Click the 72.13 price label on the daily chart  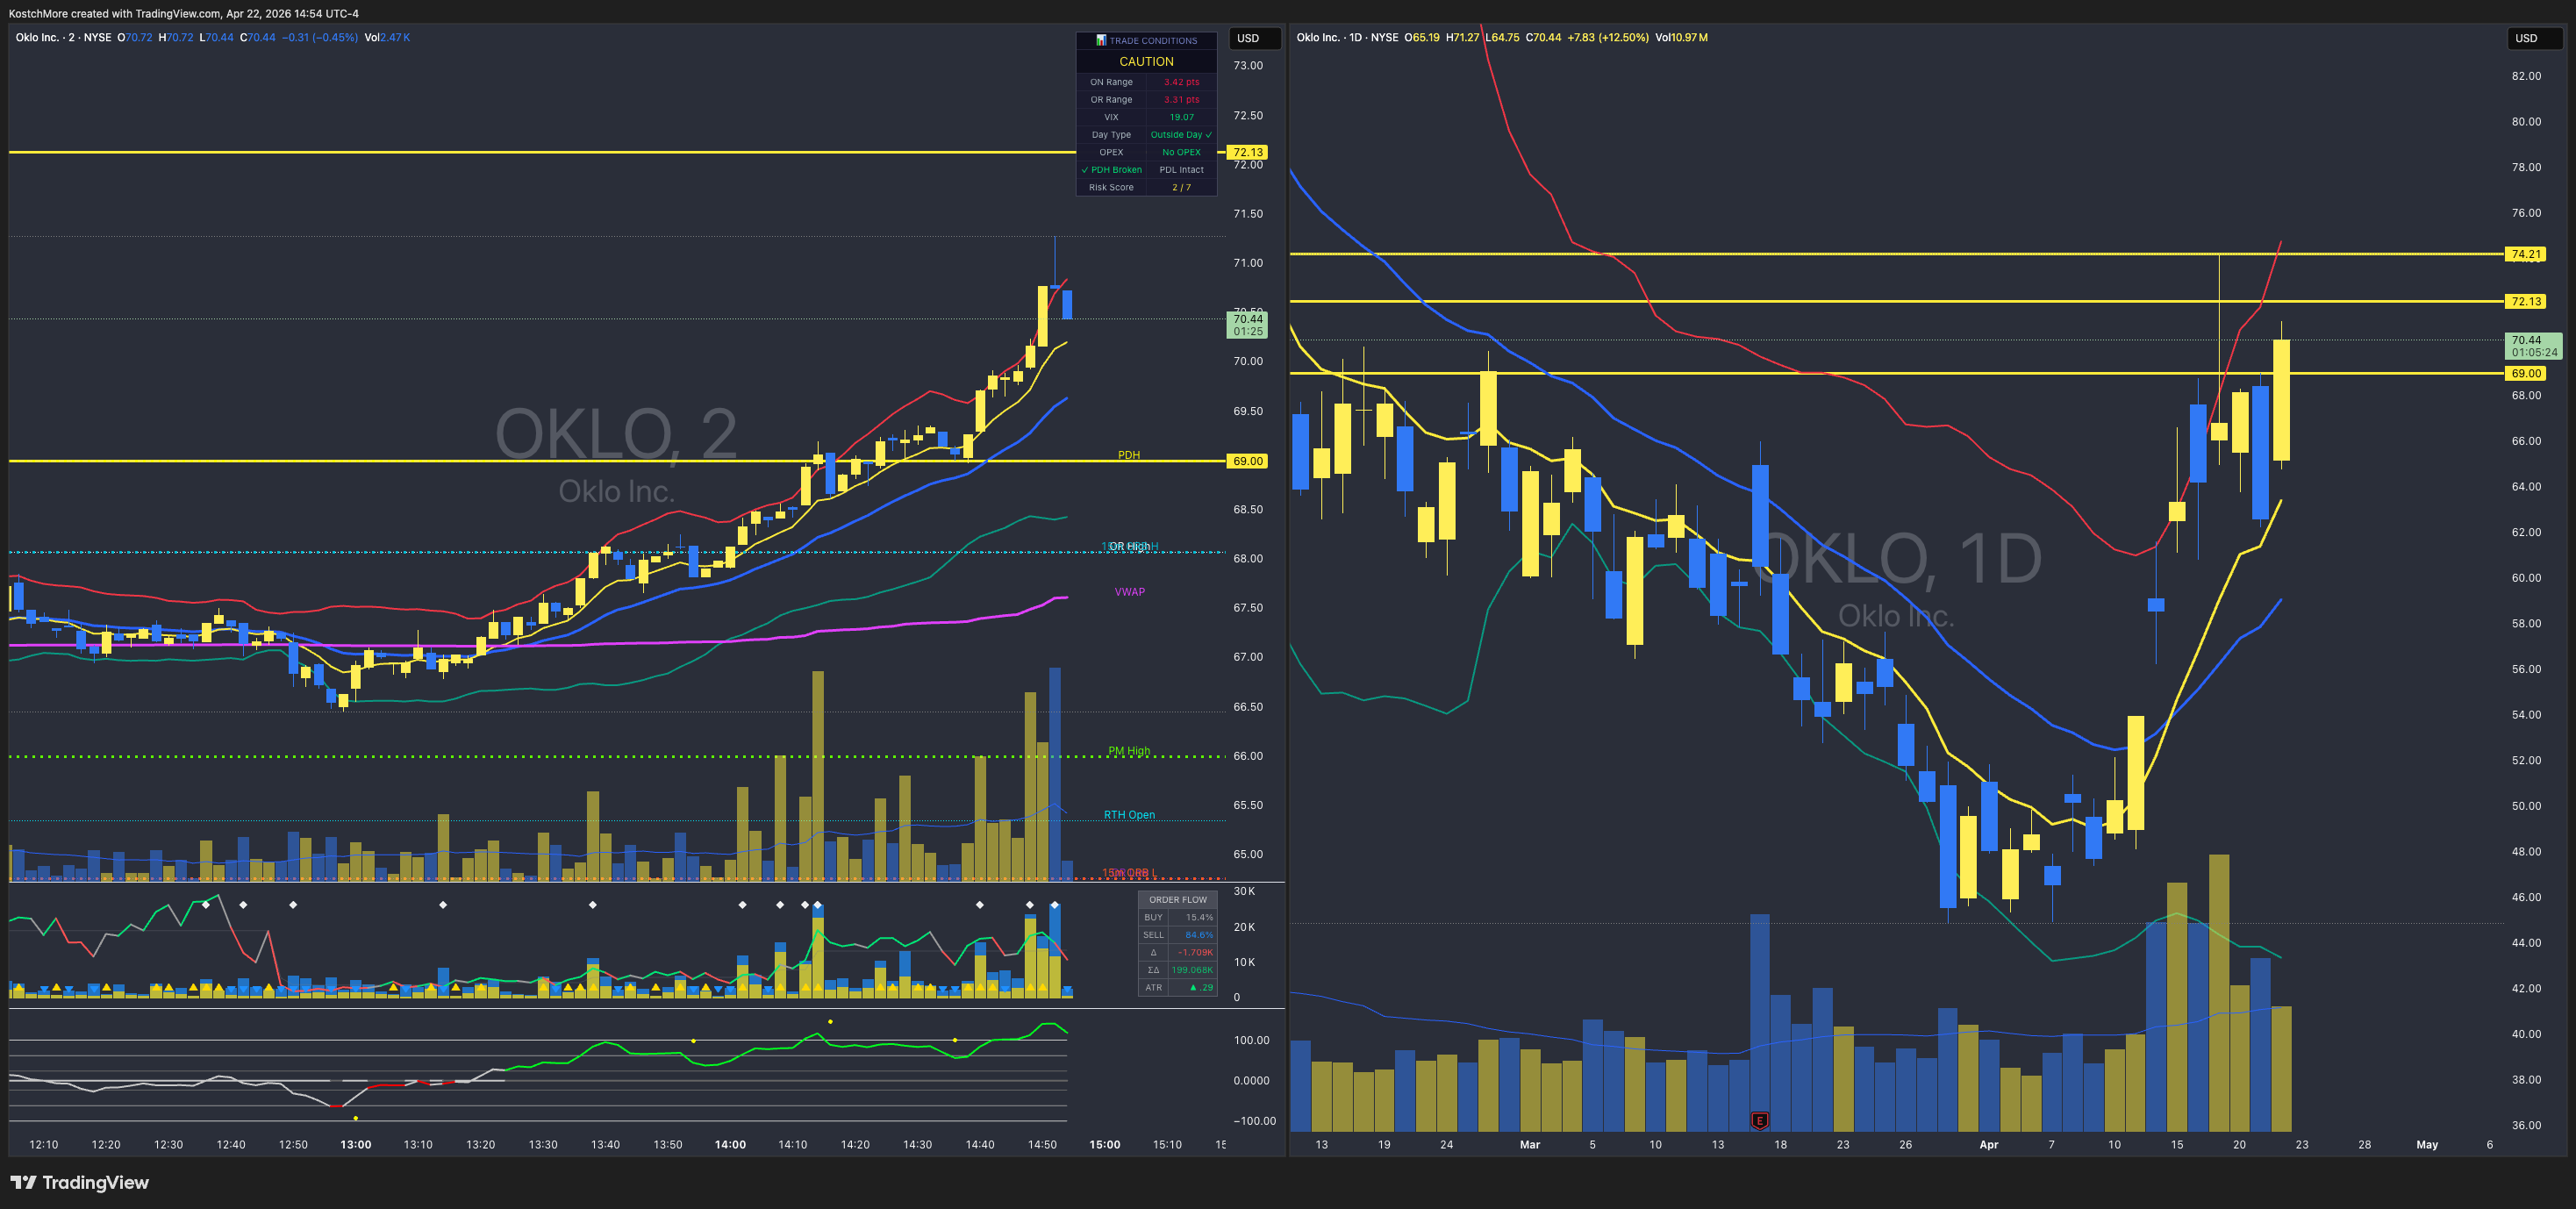click(2525, 301)
